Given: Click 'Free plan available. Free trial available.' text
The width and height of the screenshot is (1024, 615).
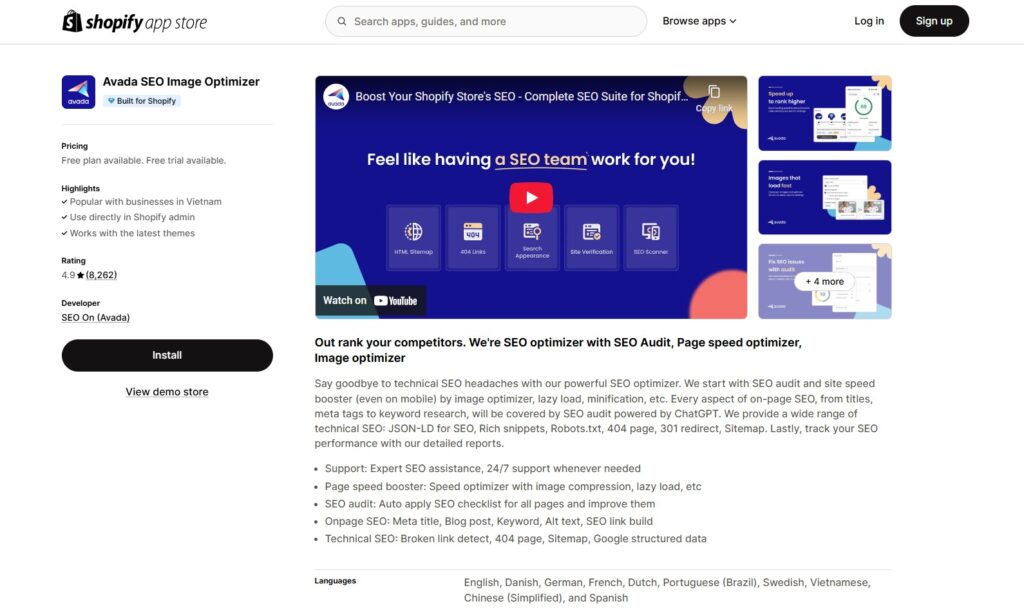Looking at the screenshot, I should (144, 161).
